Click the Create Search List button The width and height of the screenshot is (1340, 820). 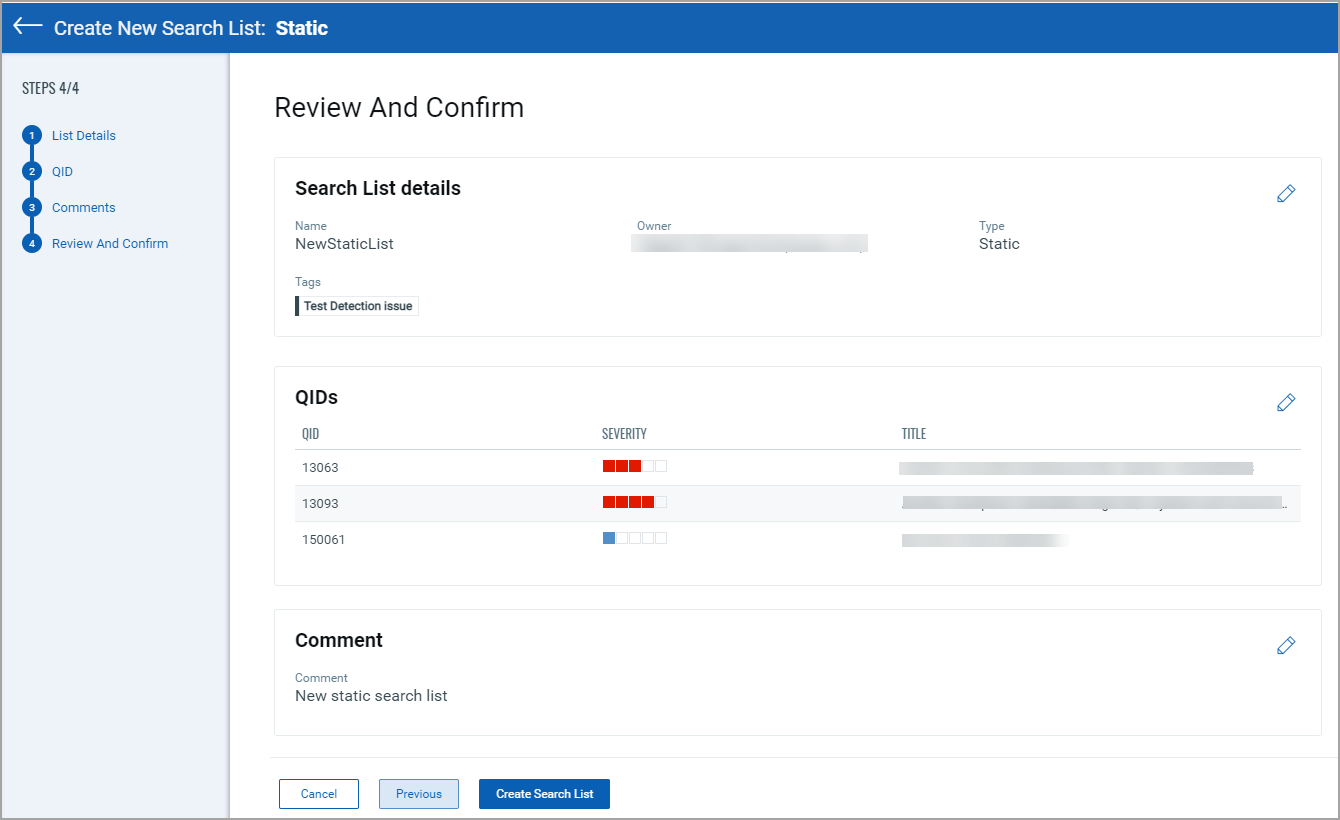point(544,793)
